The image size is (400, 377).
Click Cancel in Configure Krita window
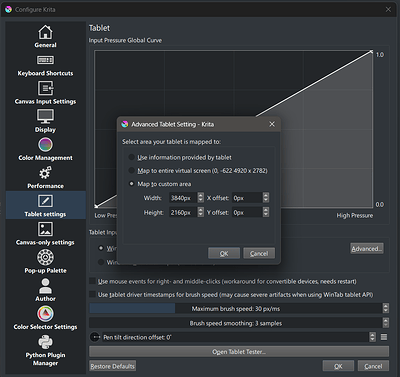pyautogui.click(x=373, y=366)
